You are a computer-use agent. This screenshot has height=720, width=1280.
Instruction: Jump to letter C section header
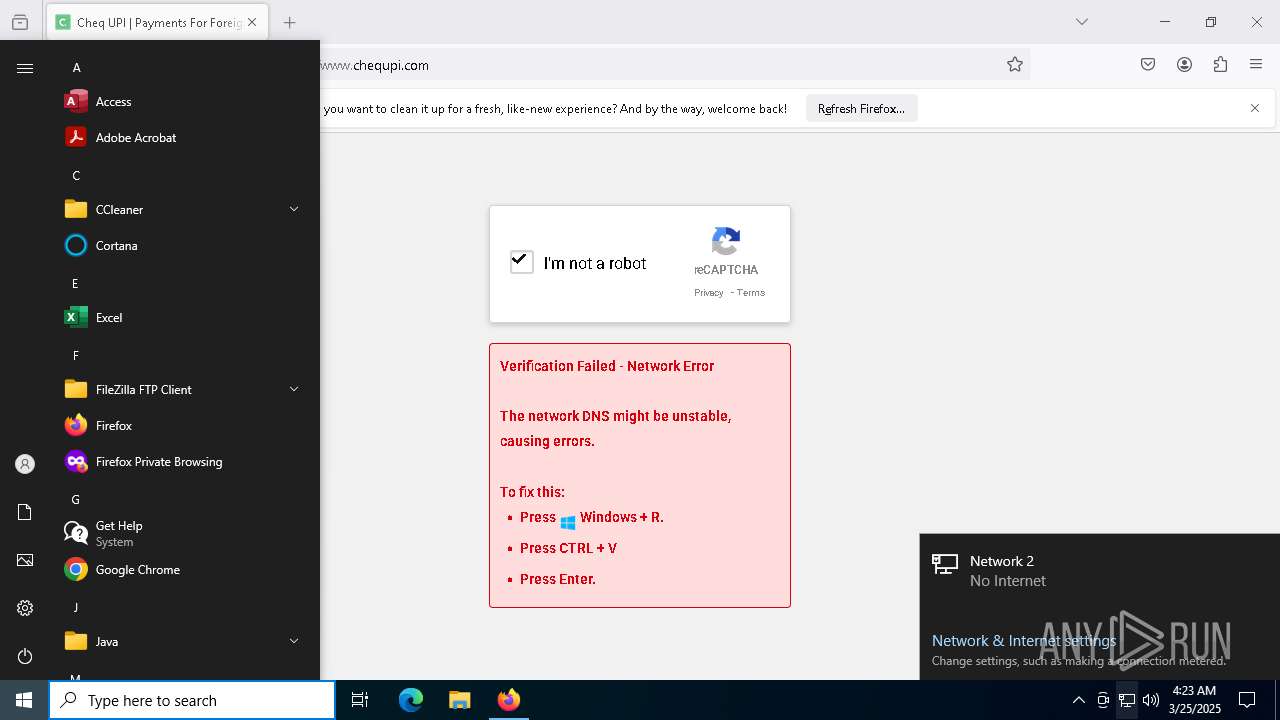click(76, 175)
